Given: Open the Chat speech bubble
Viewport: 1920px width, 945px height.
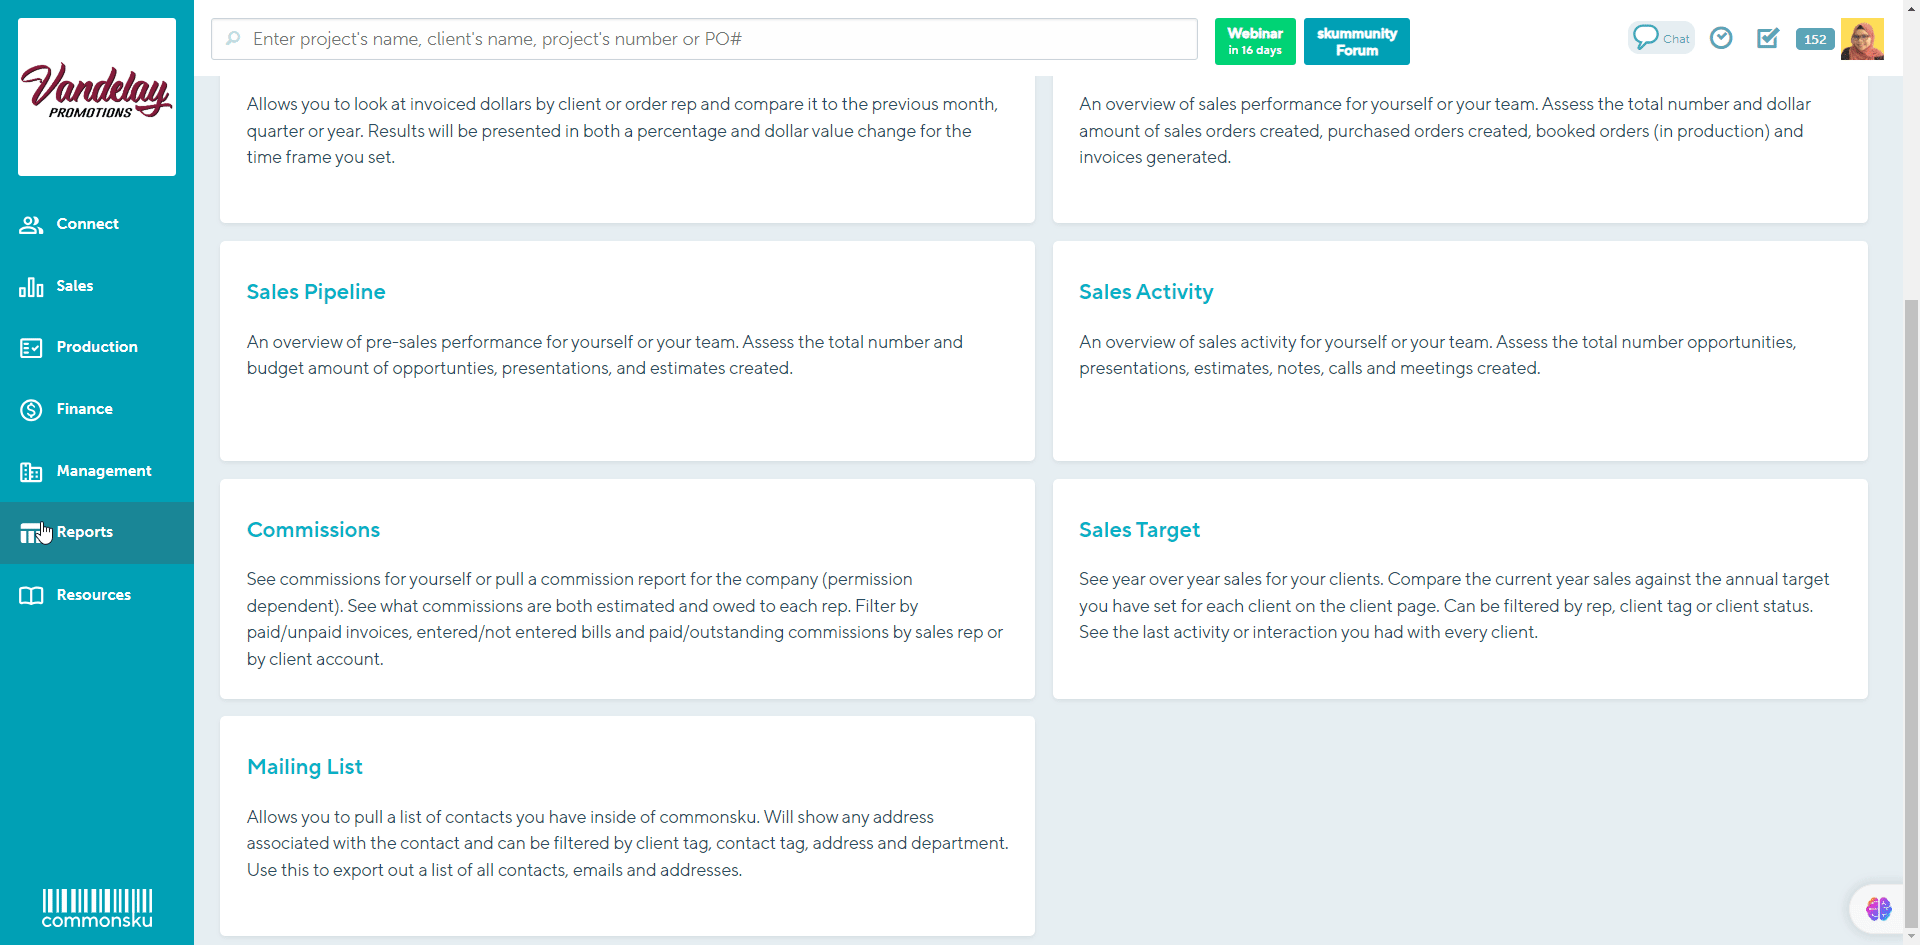Looking at the screenshot, I should 1660,38.
